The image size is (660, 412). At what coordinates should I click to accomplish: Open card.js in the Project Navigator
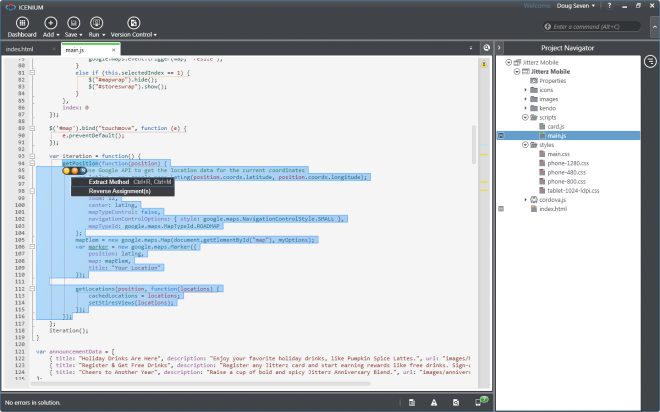tap(556, 126)
